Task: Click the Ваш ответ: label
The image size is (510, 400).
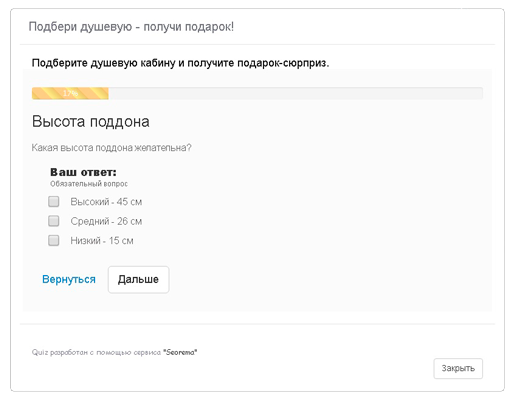Action: tap(83, 172)
